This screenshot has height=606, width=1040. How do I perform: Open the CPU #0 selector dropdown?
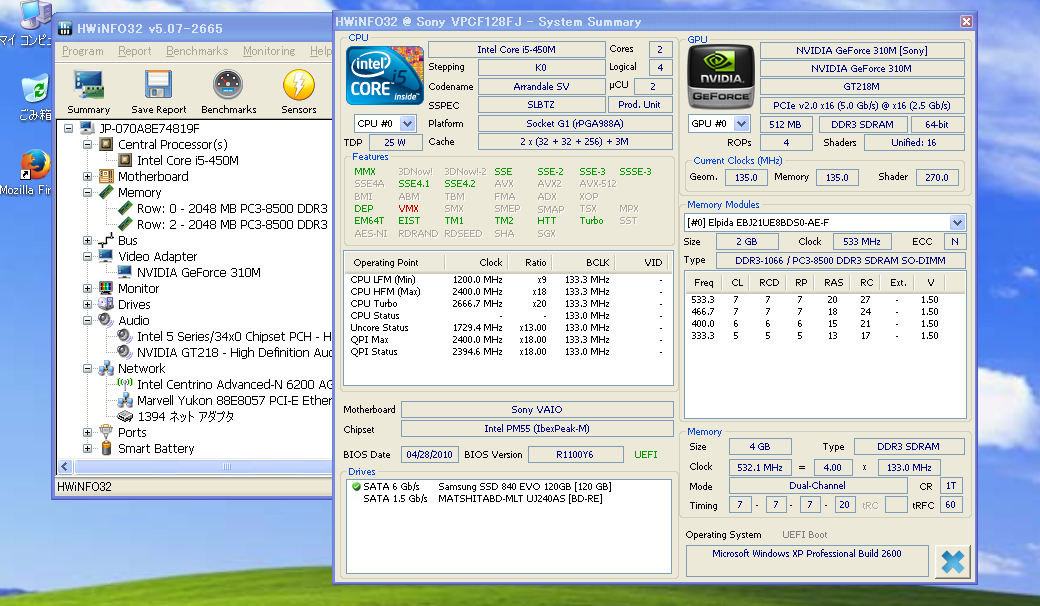407,123
